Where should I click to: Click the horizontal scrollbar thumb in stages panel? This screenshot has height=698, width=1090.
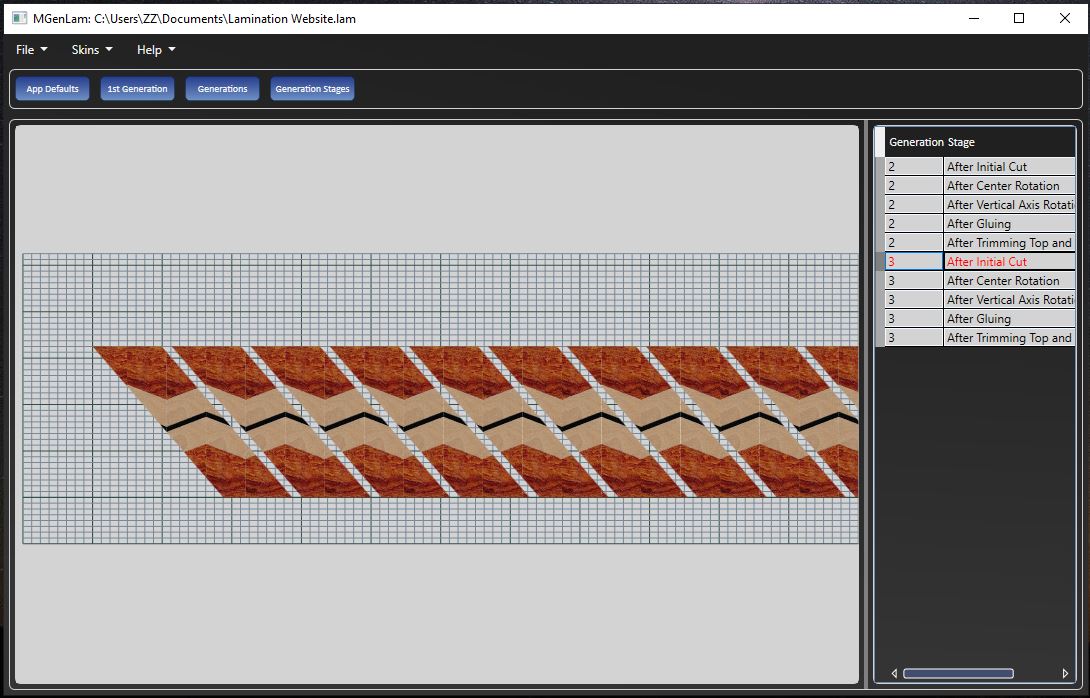coord(958,673)
